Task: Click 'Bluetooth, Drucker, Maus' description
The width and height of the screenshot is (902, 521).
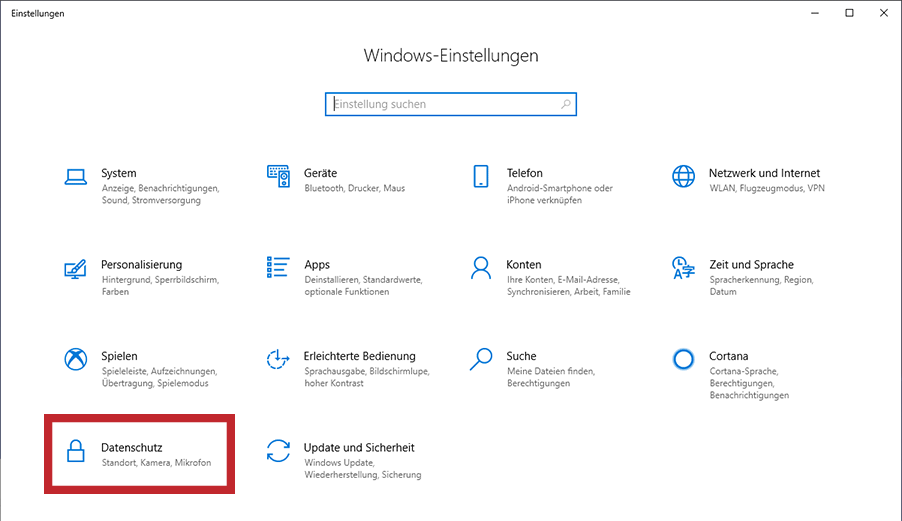Action: coord(355,188)
